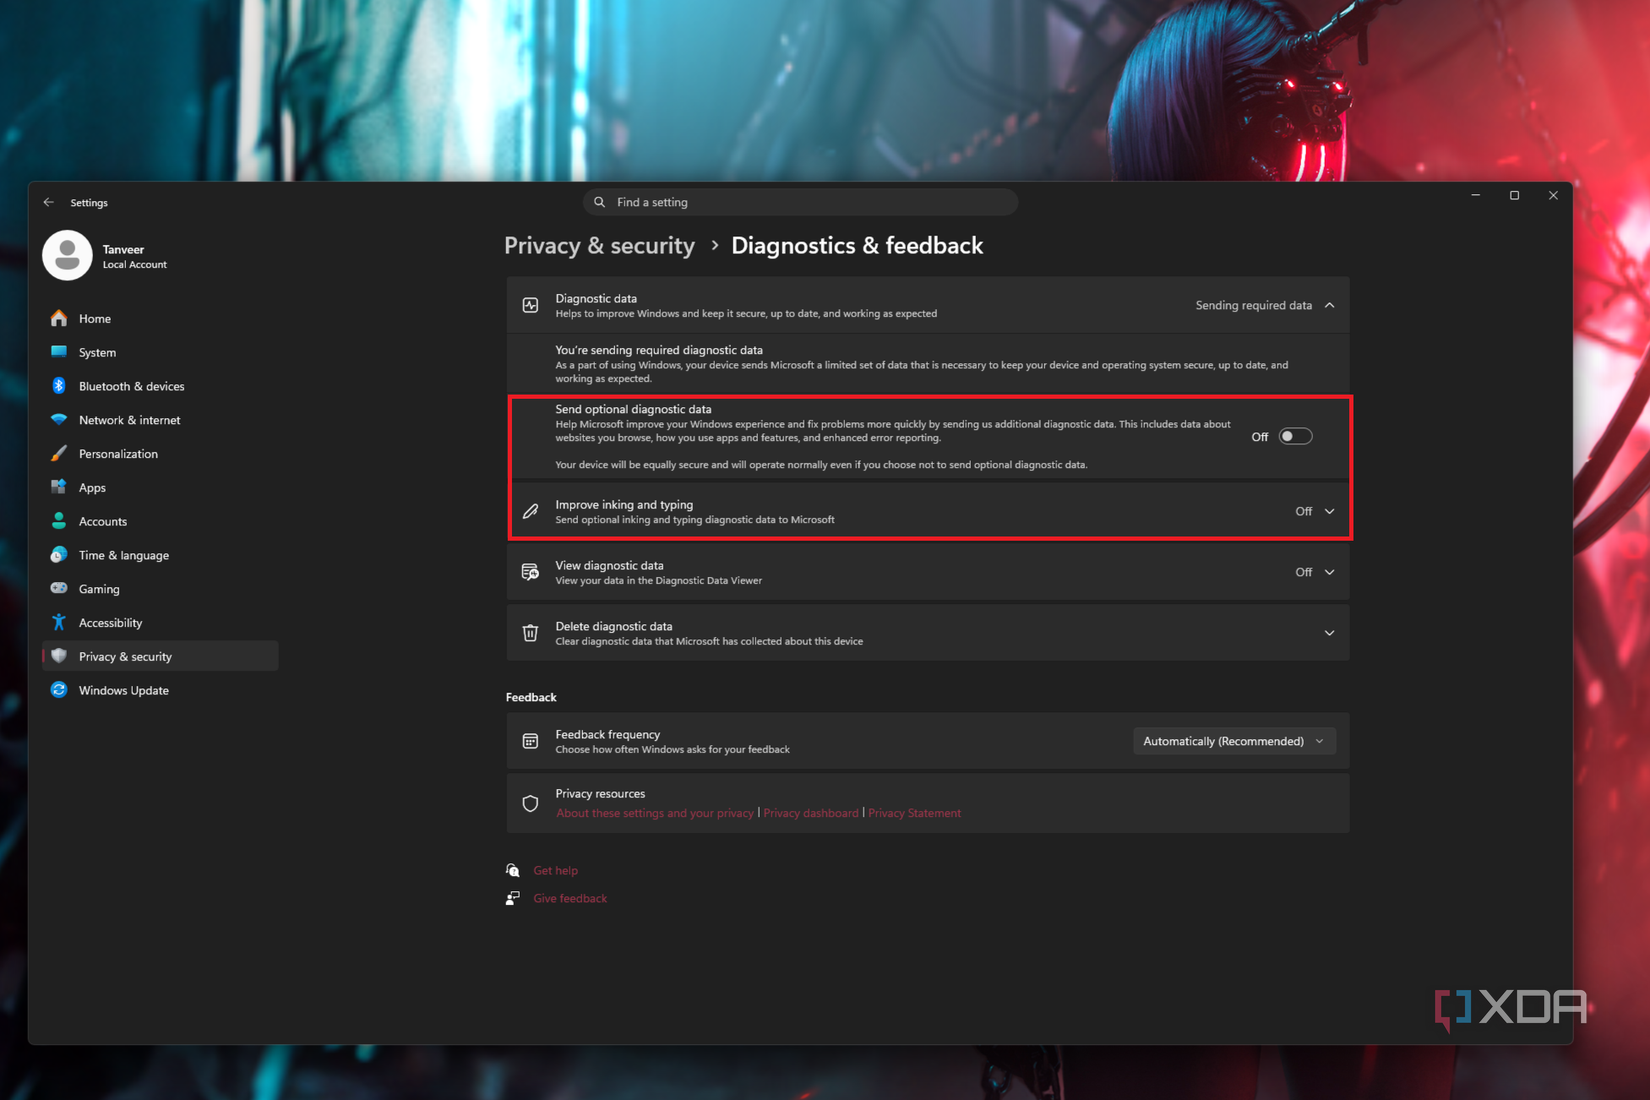Viewport: 1650px width, 1100px height.
Task: Go back to Privacy & security breadcrumb
Action: [599, 246]
